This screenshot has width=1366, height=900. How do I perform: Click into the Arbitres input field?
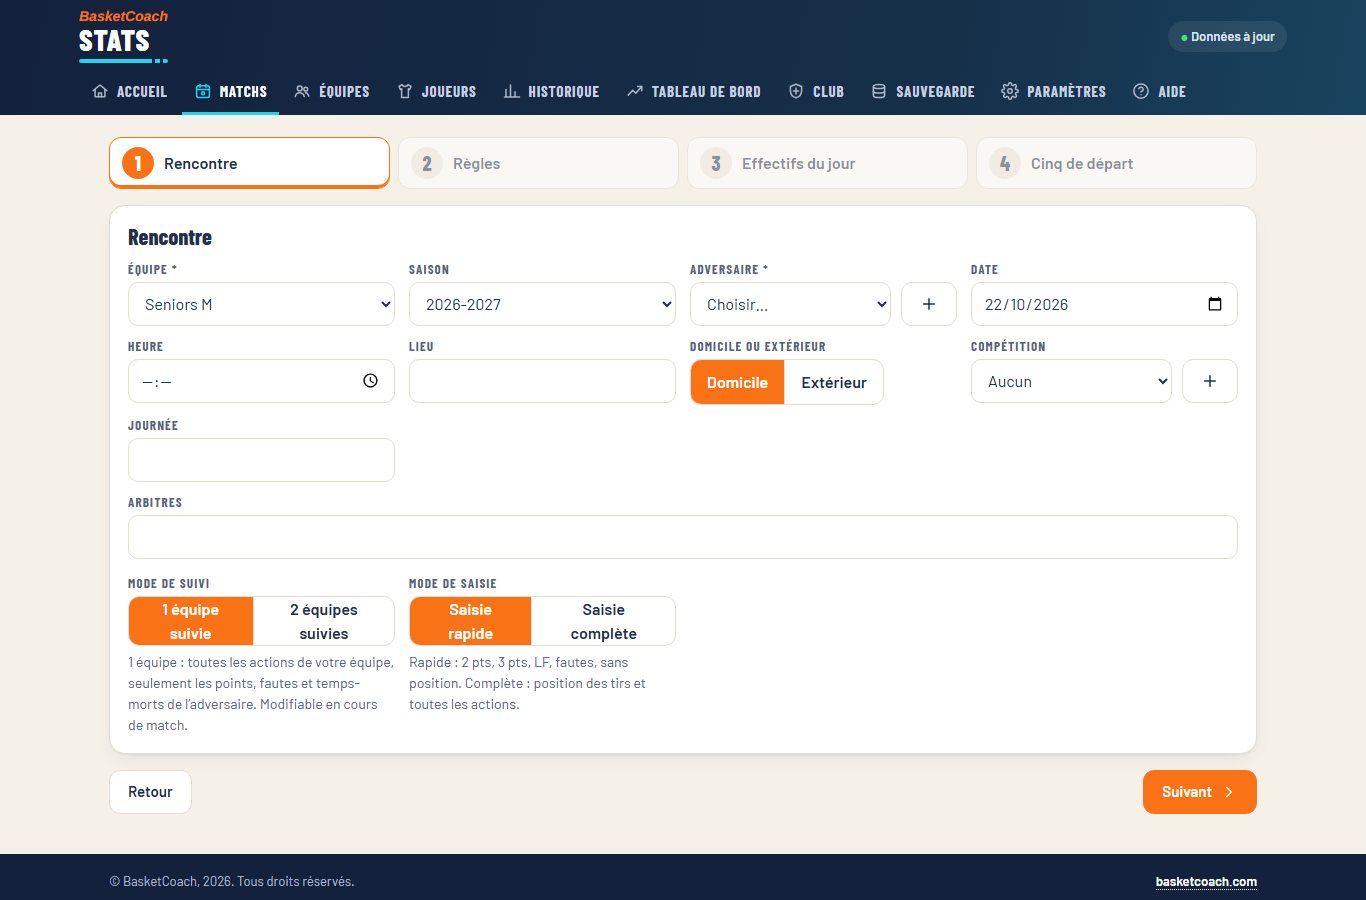(683, 537)
